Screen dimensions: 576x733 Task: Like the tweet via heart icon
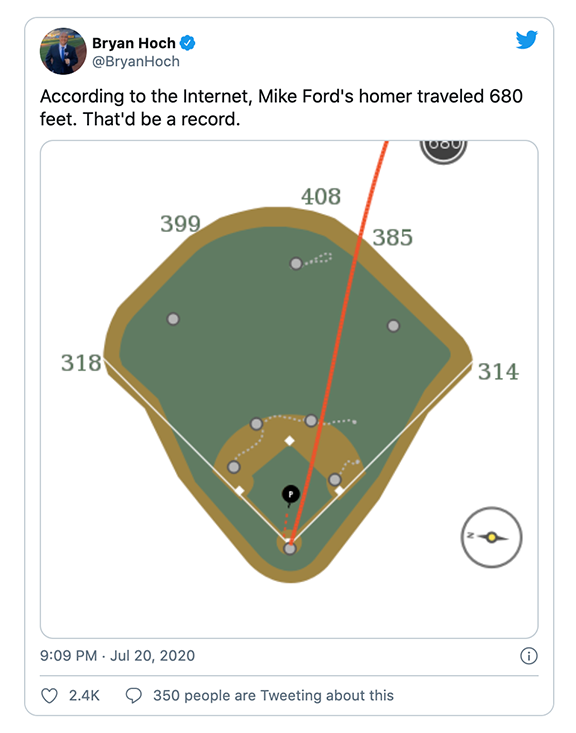click(x=49, y=696)
